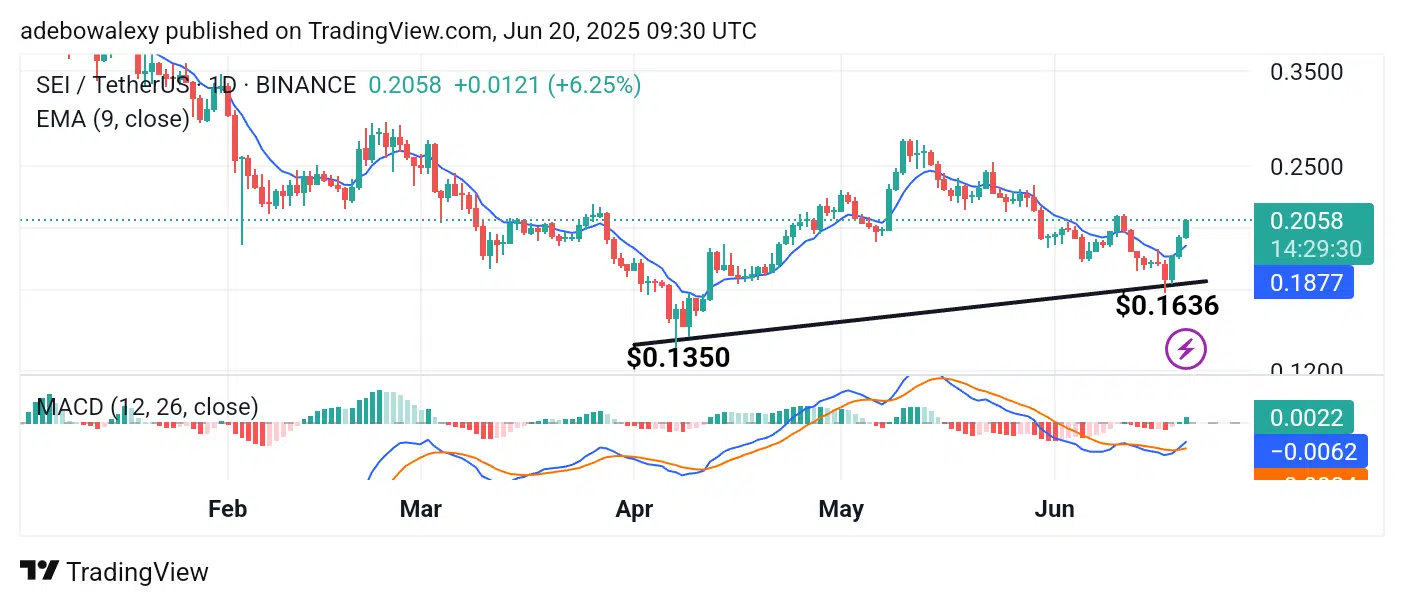The width and height of the screenshot is (1404, 606).
Task: Click the TradingView logo icon
Action: click(39, 572)
